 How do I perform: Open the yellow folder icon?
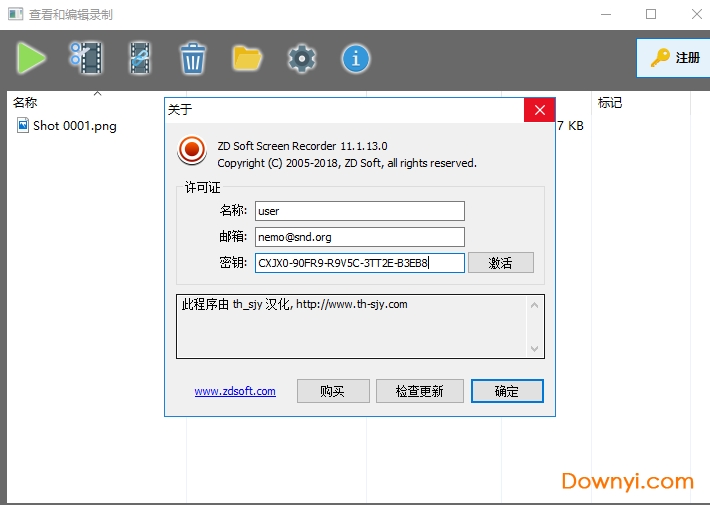tap(247, 58)
